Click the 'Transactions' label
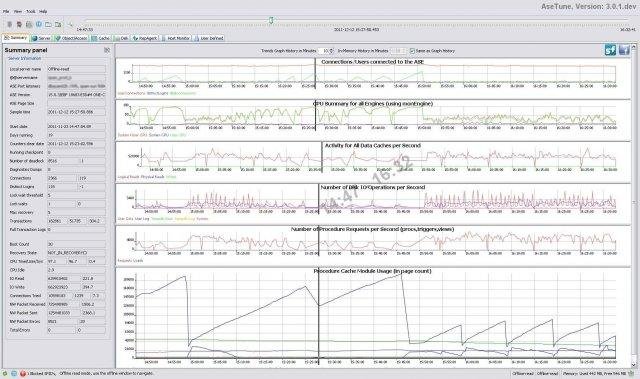This screenshot has height=379, width=640. (20, 221)
